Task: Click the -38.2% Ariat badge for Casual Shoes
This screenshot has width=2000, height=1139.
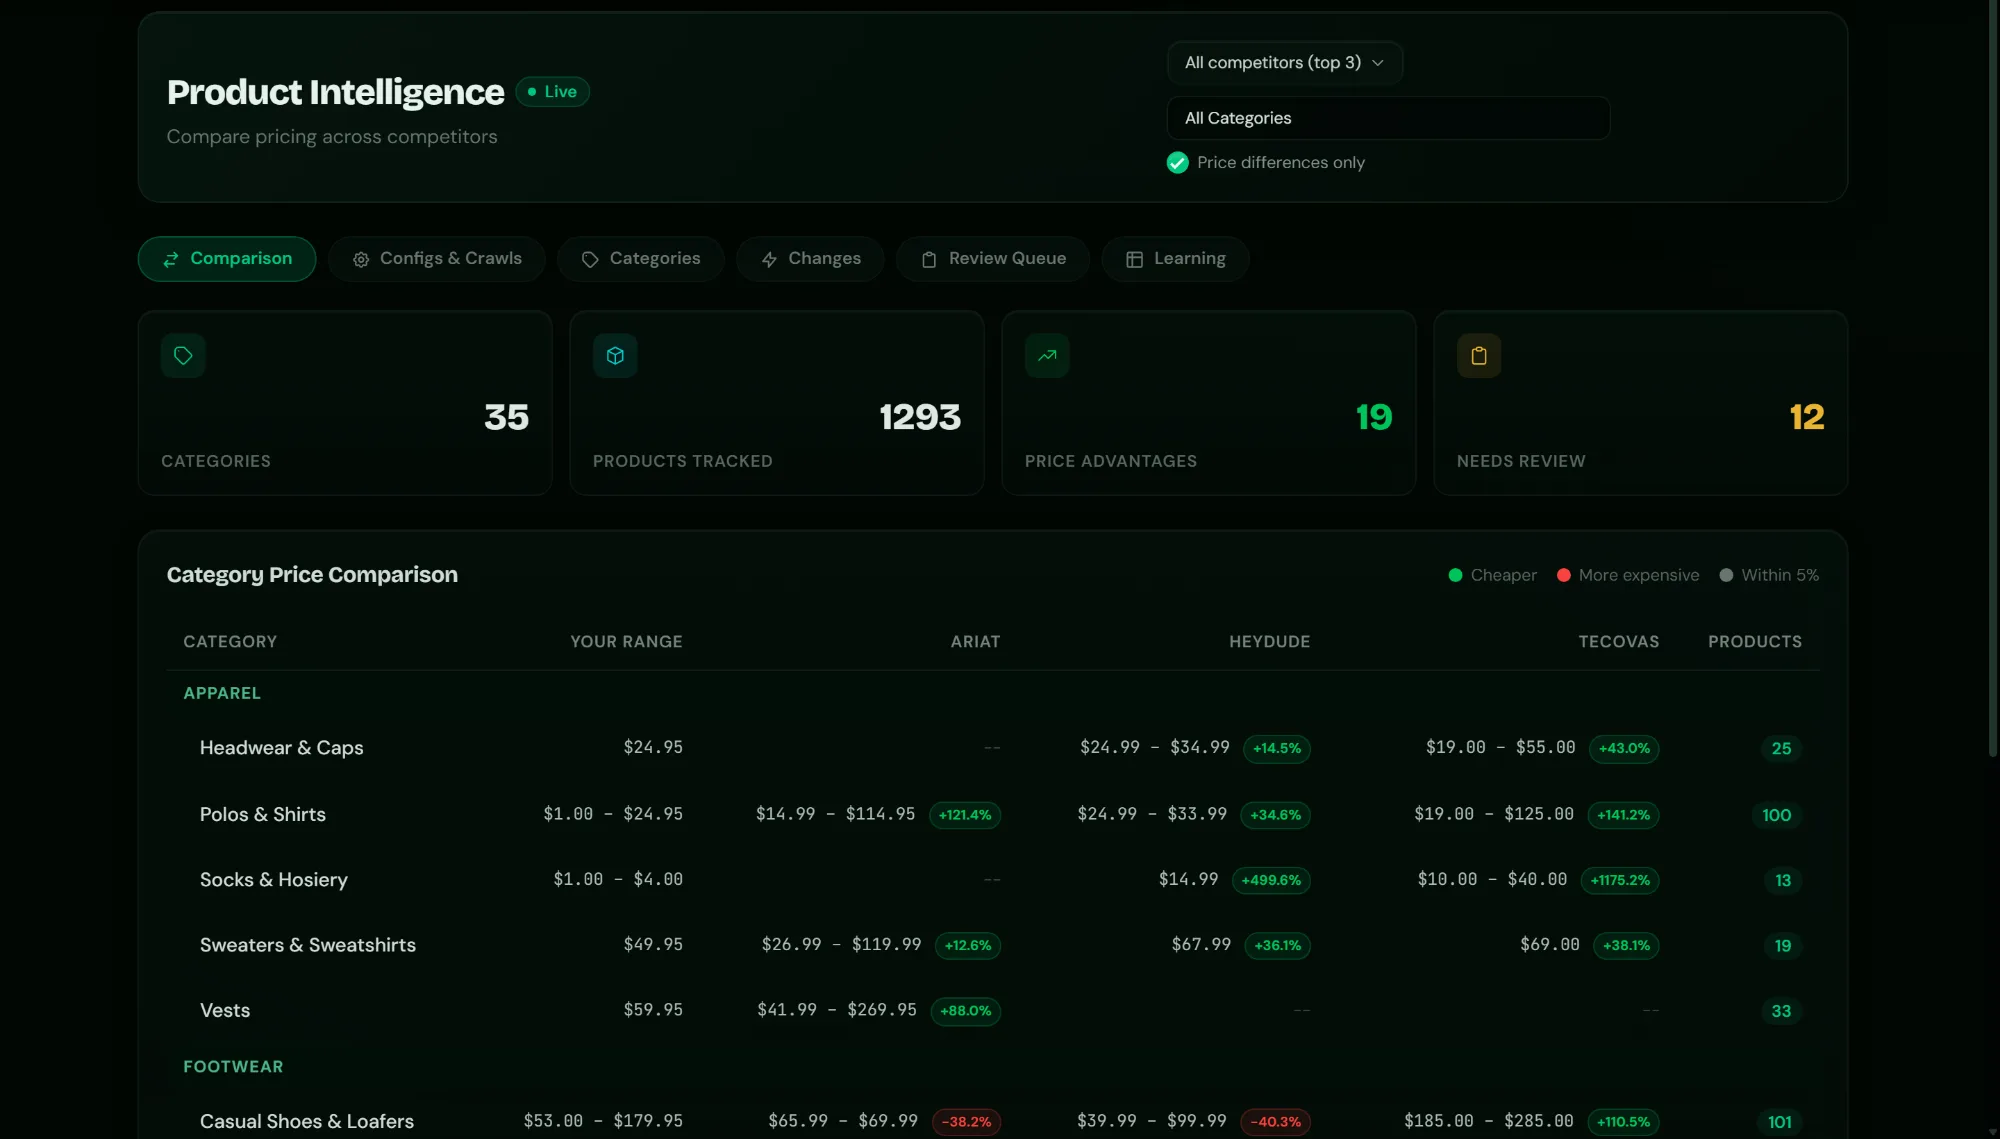Action: (x=966, y=1123)
